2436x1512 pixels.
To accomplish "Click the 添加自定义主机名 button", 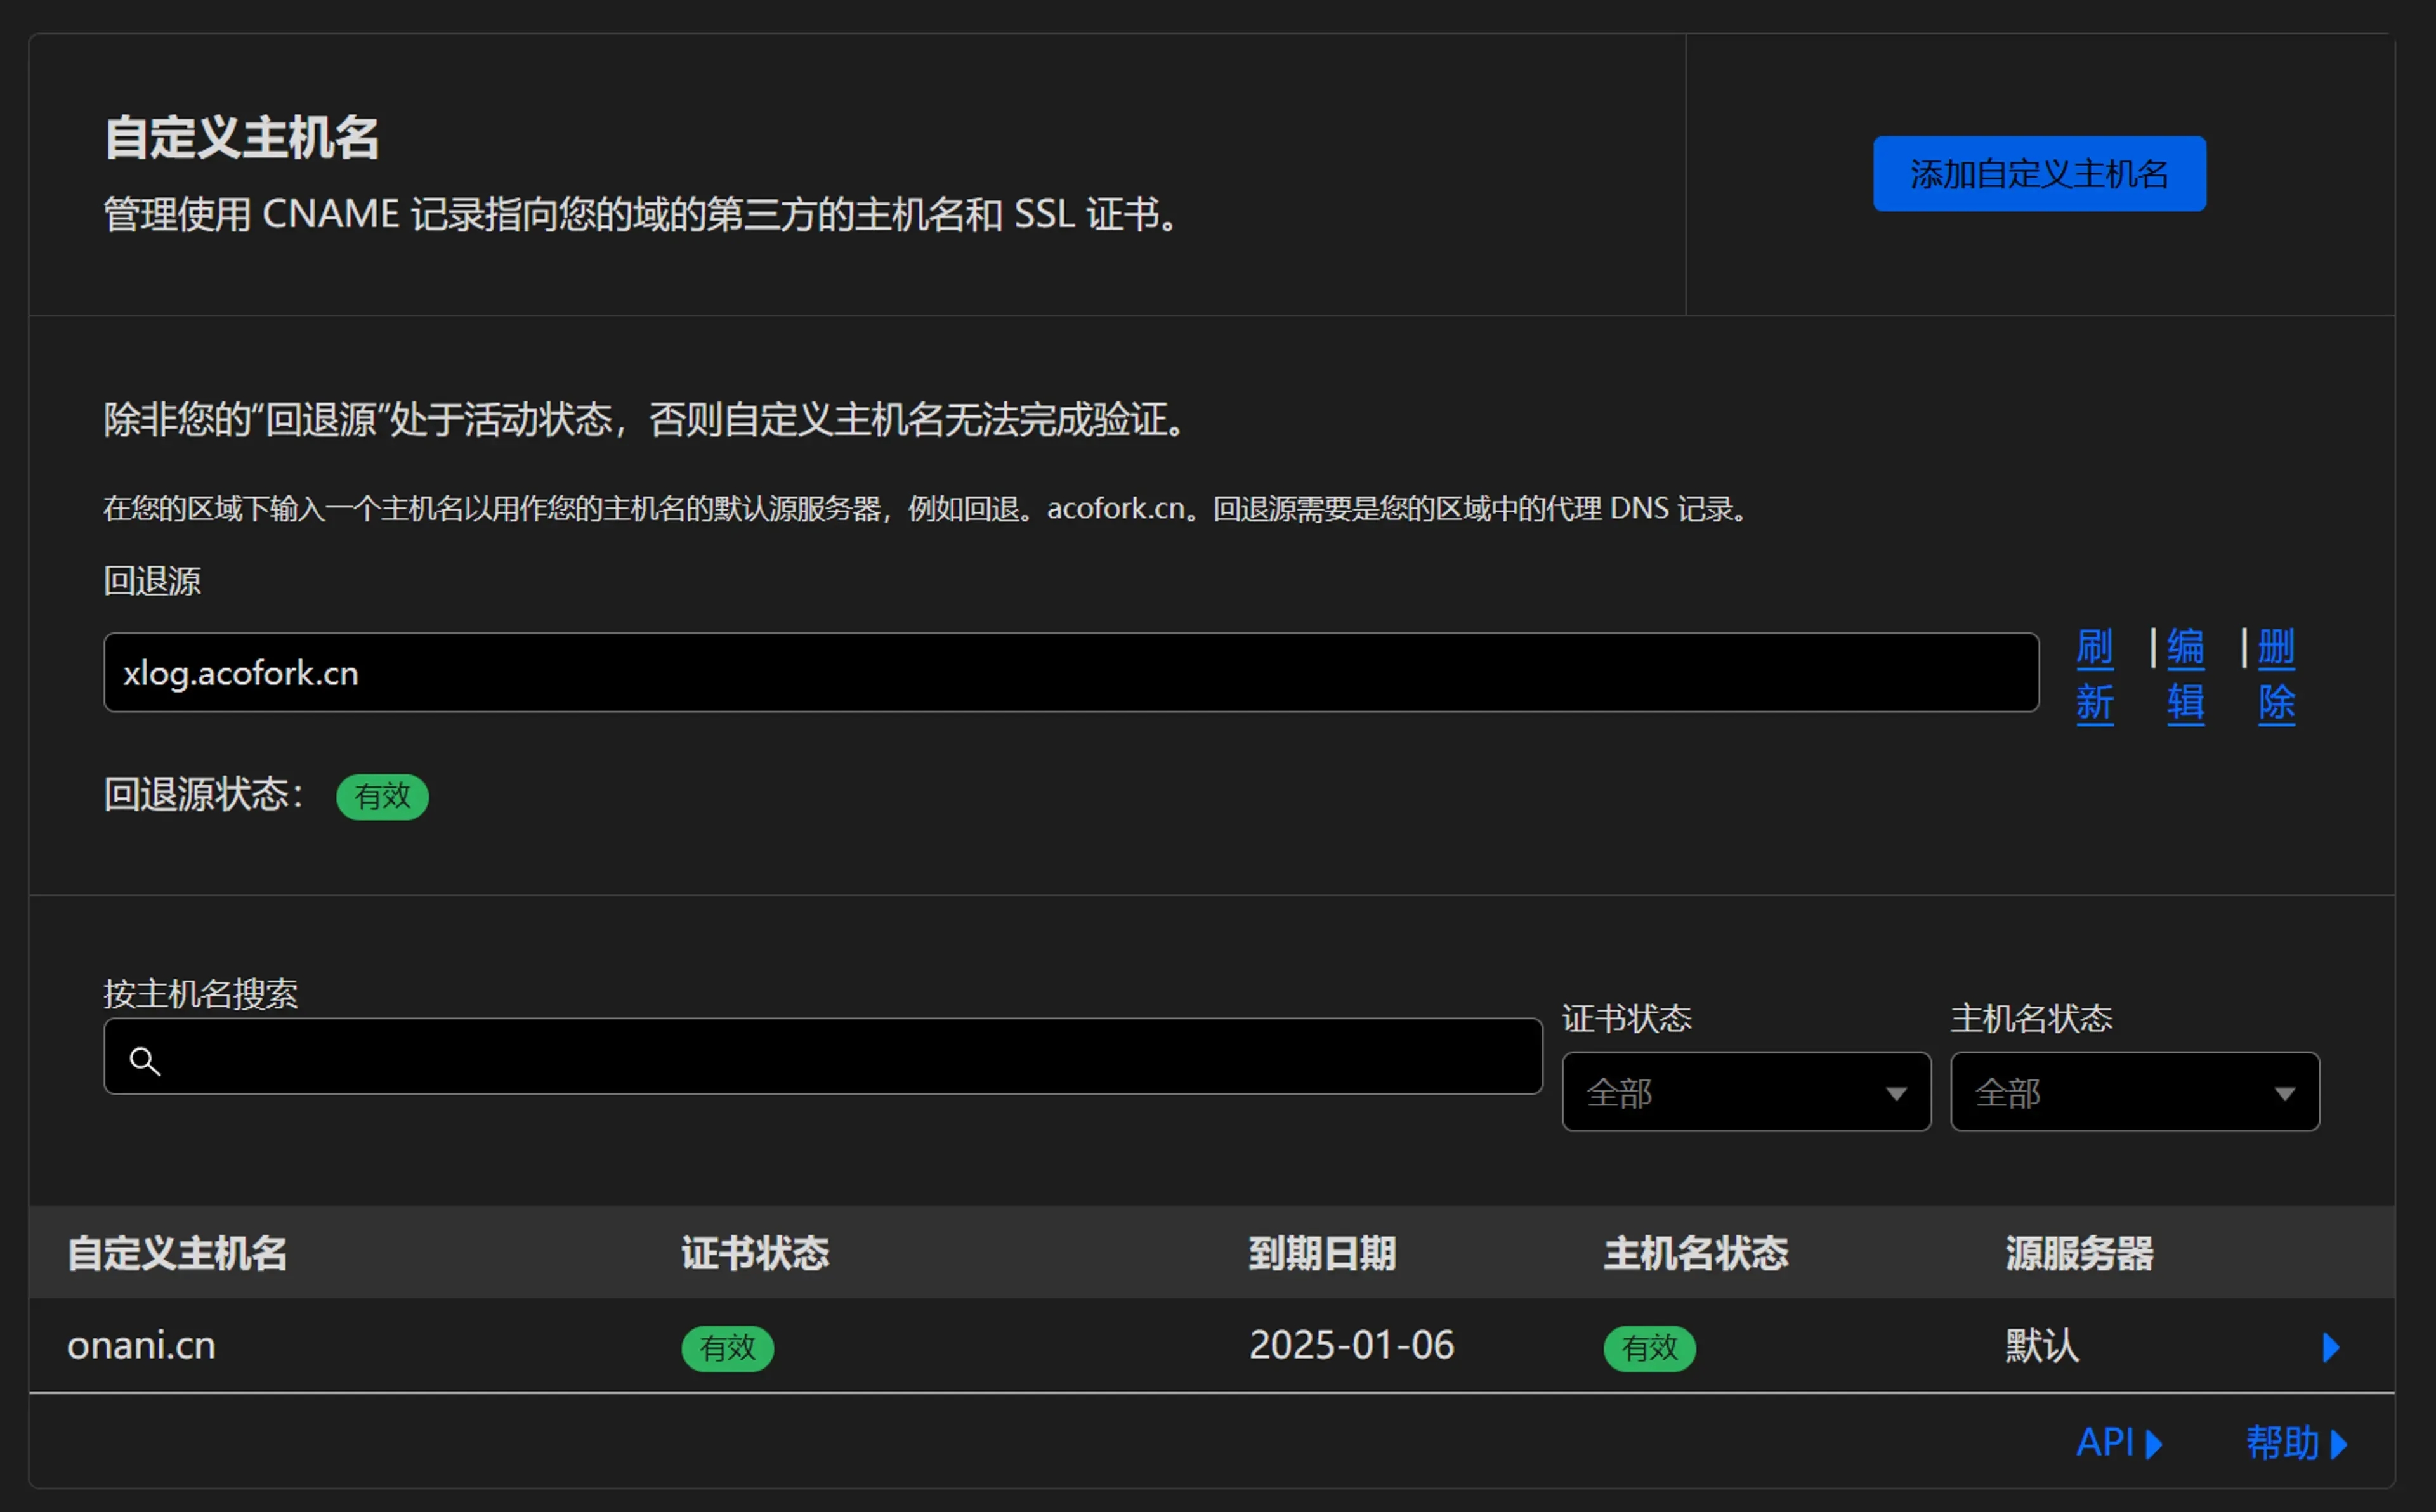I will [x=2038, y=174].
